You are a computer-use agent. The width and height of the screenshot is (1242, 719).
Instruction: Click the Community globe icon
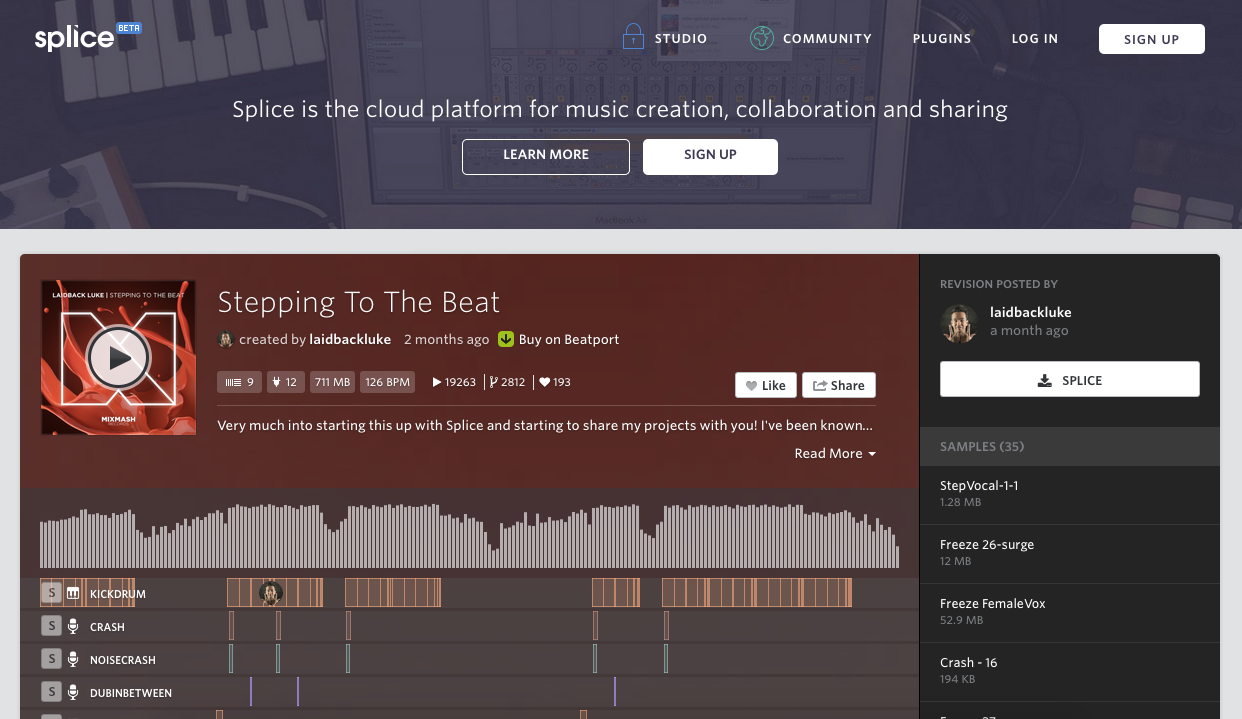pyautogui.click(x=762, y=38)
